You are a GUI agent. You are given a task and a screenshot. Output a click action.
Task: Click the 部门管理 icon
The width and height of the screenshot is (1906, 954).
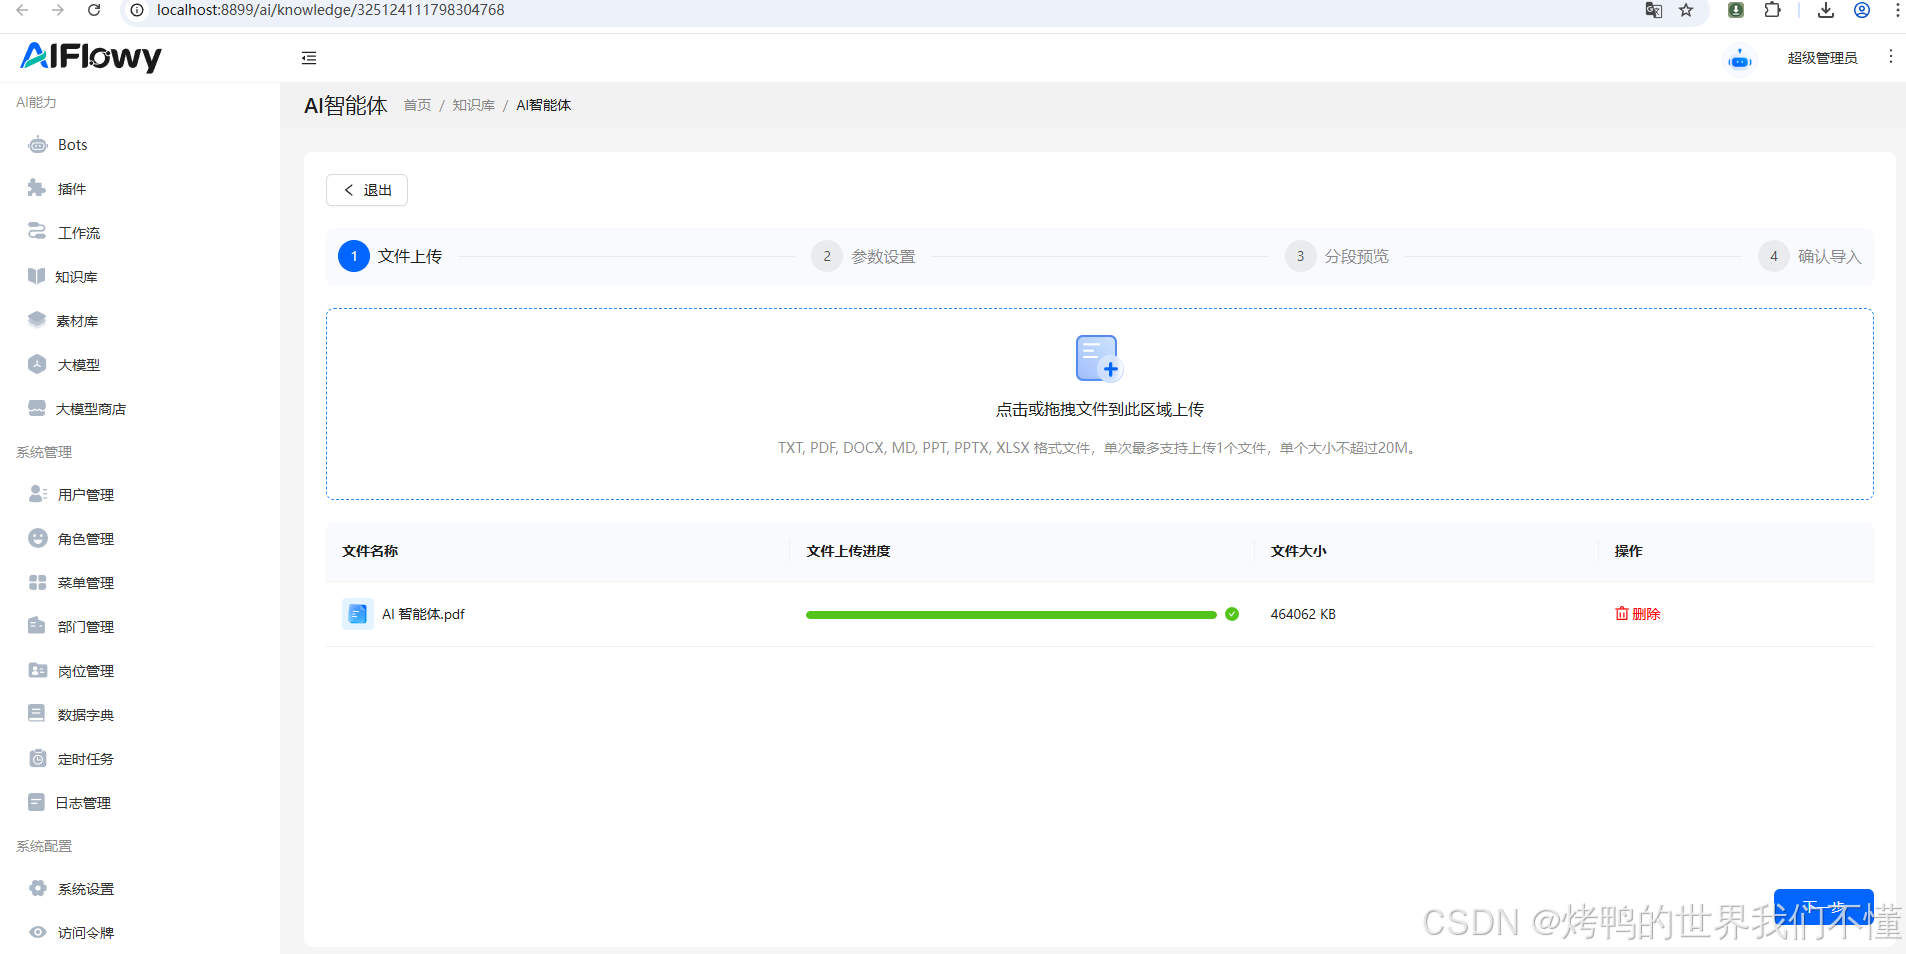tap(37, 626)
